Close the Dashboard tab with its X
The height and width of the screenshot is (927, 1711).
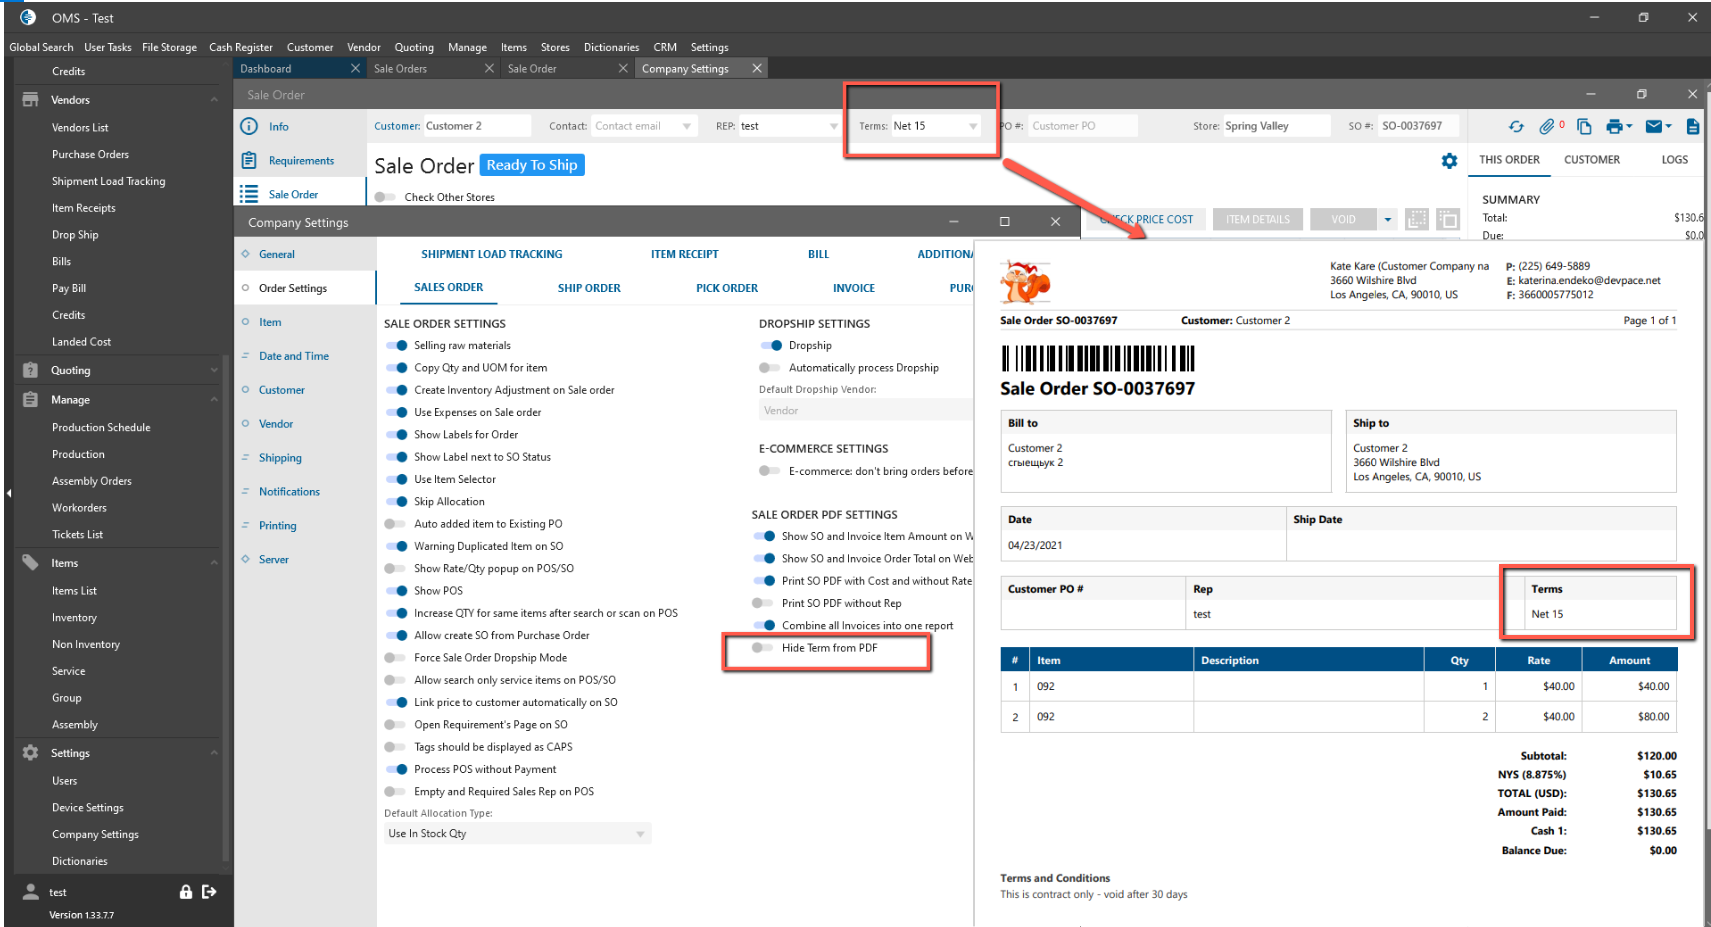355,68
